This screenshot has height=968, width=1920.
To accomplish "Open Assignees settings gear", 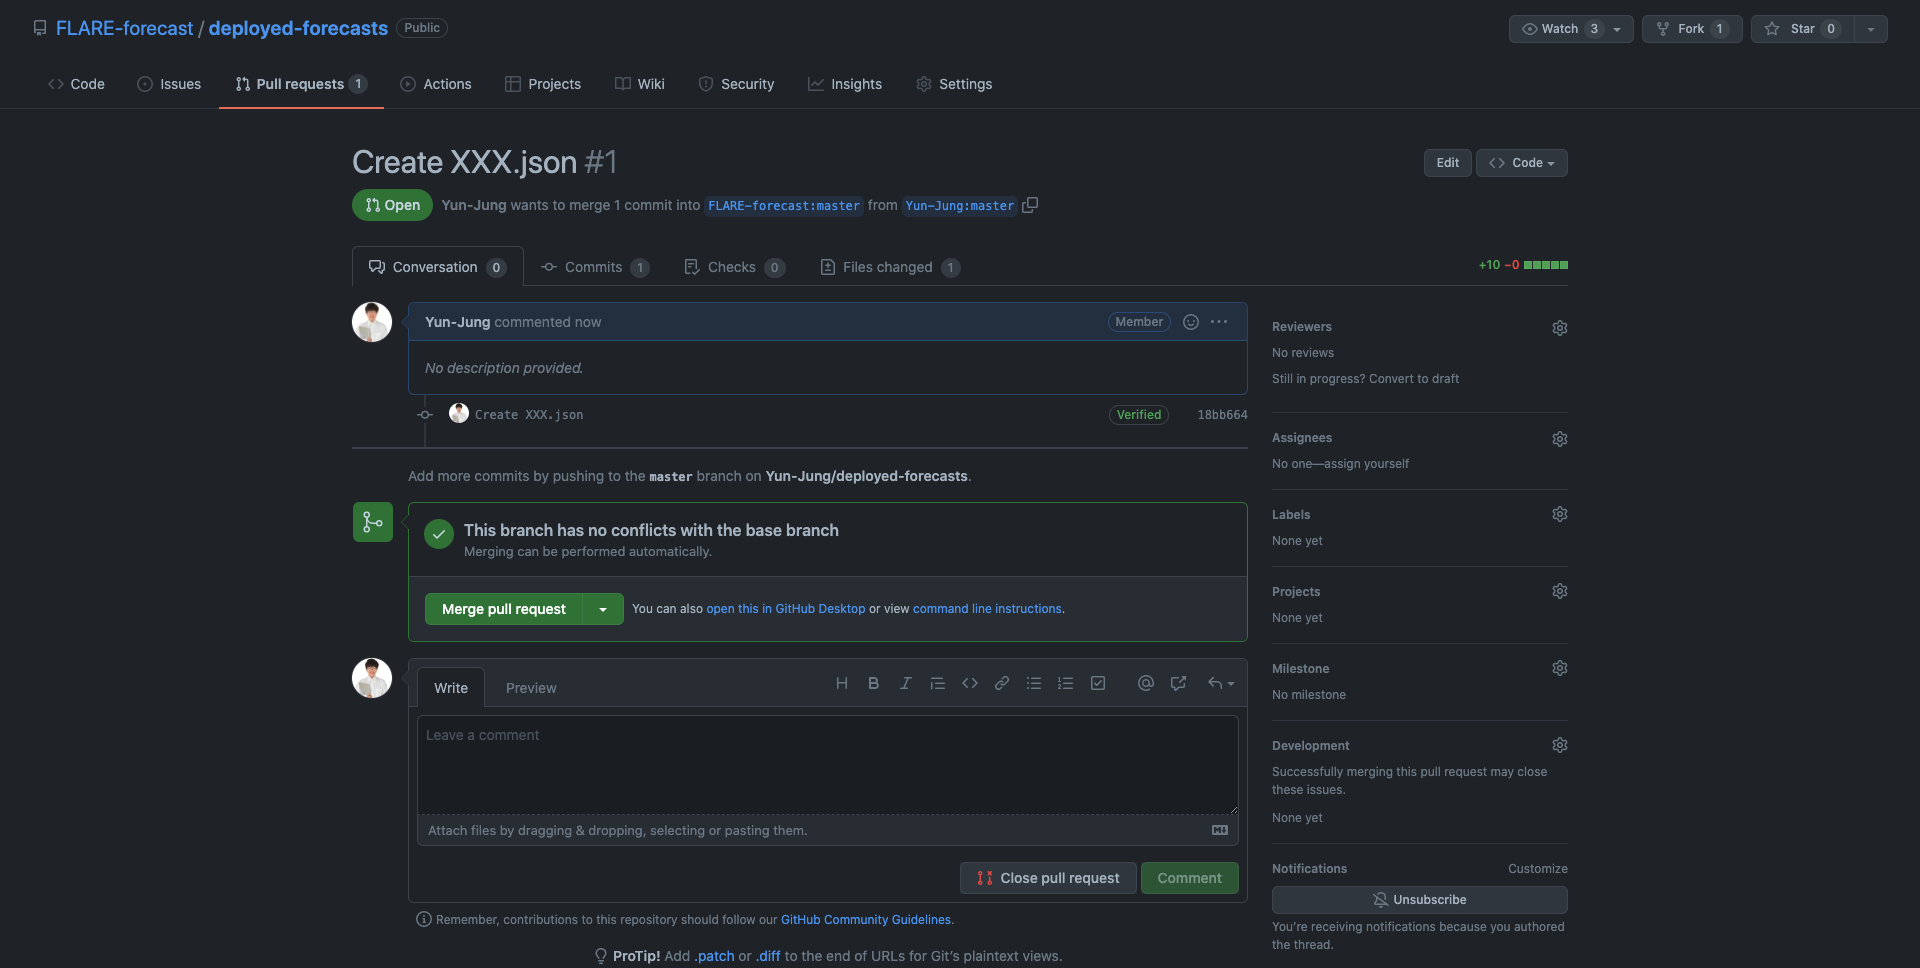I will pos(1560,439).
